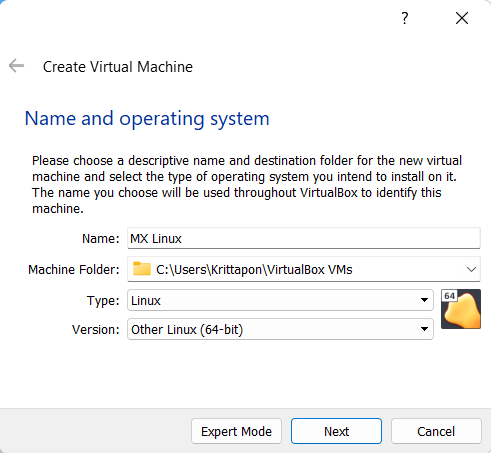Screen dimensions: 491x453
Task: Click the 'Machine Folder:' label
Action: [x=74, y=269]
